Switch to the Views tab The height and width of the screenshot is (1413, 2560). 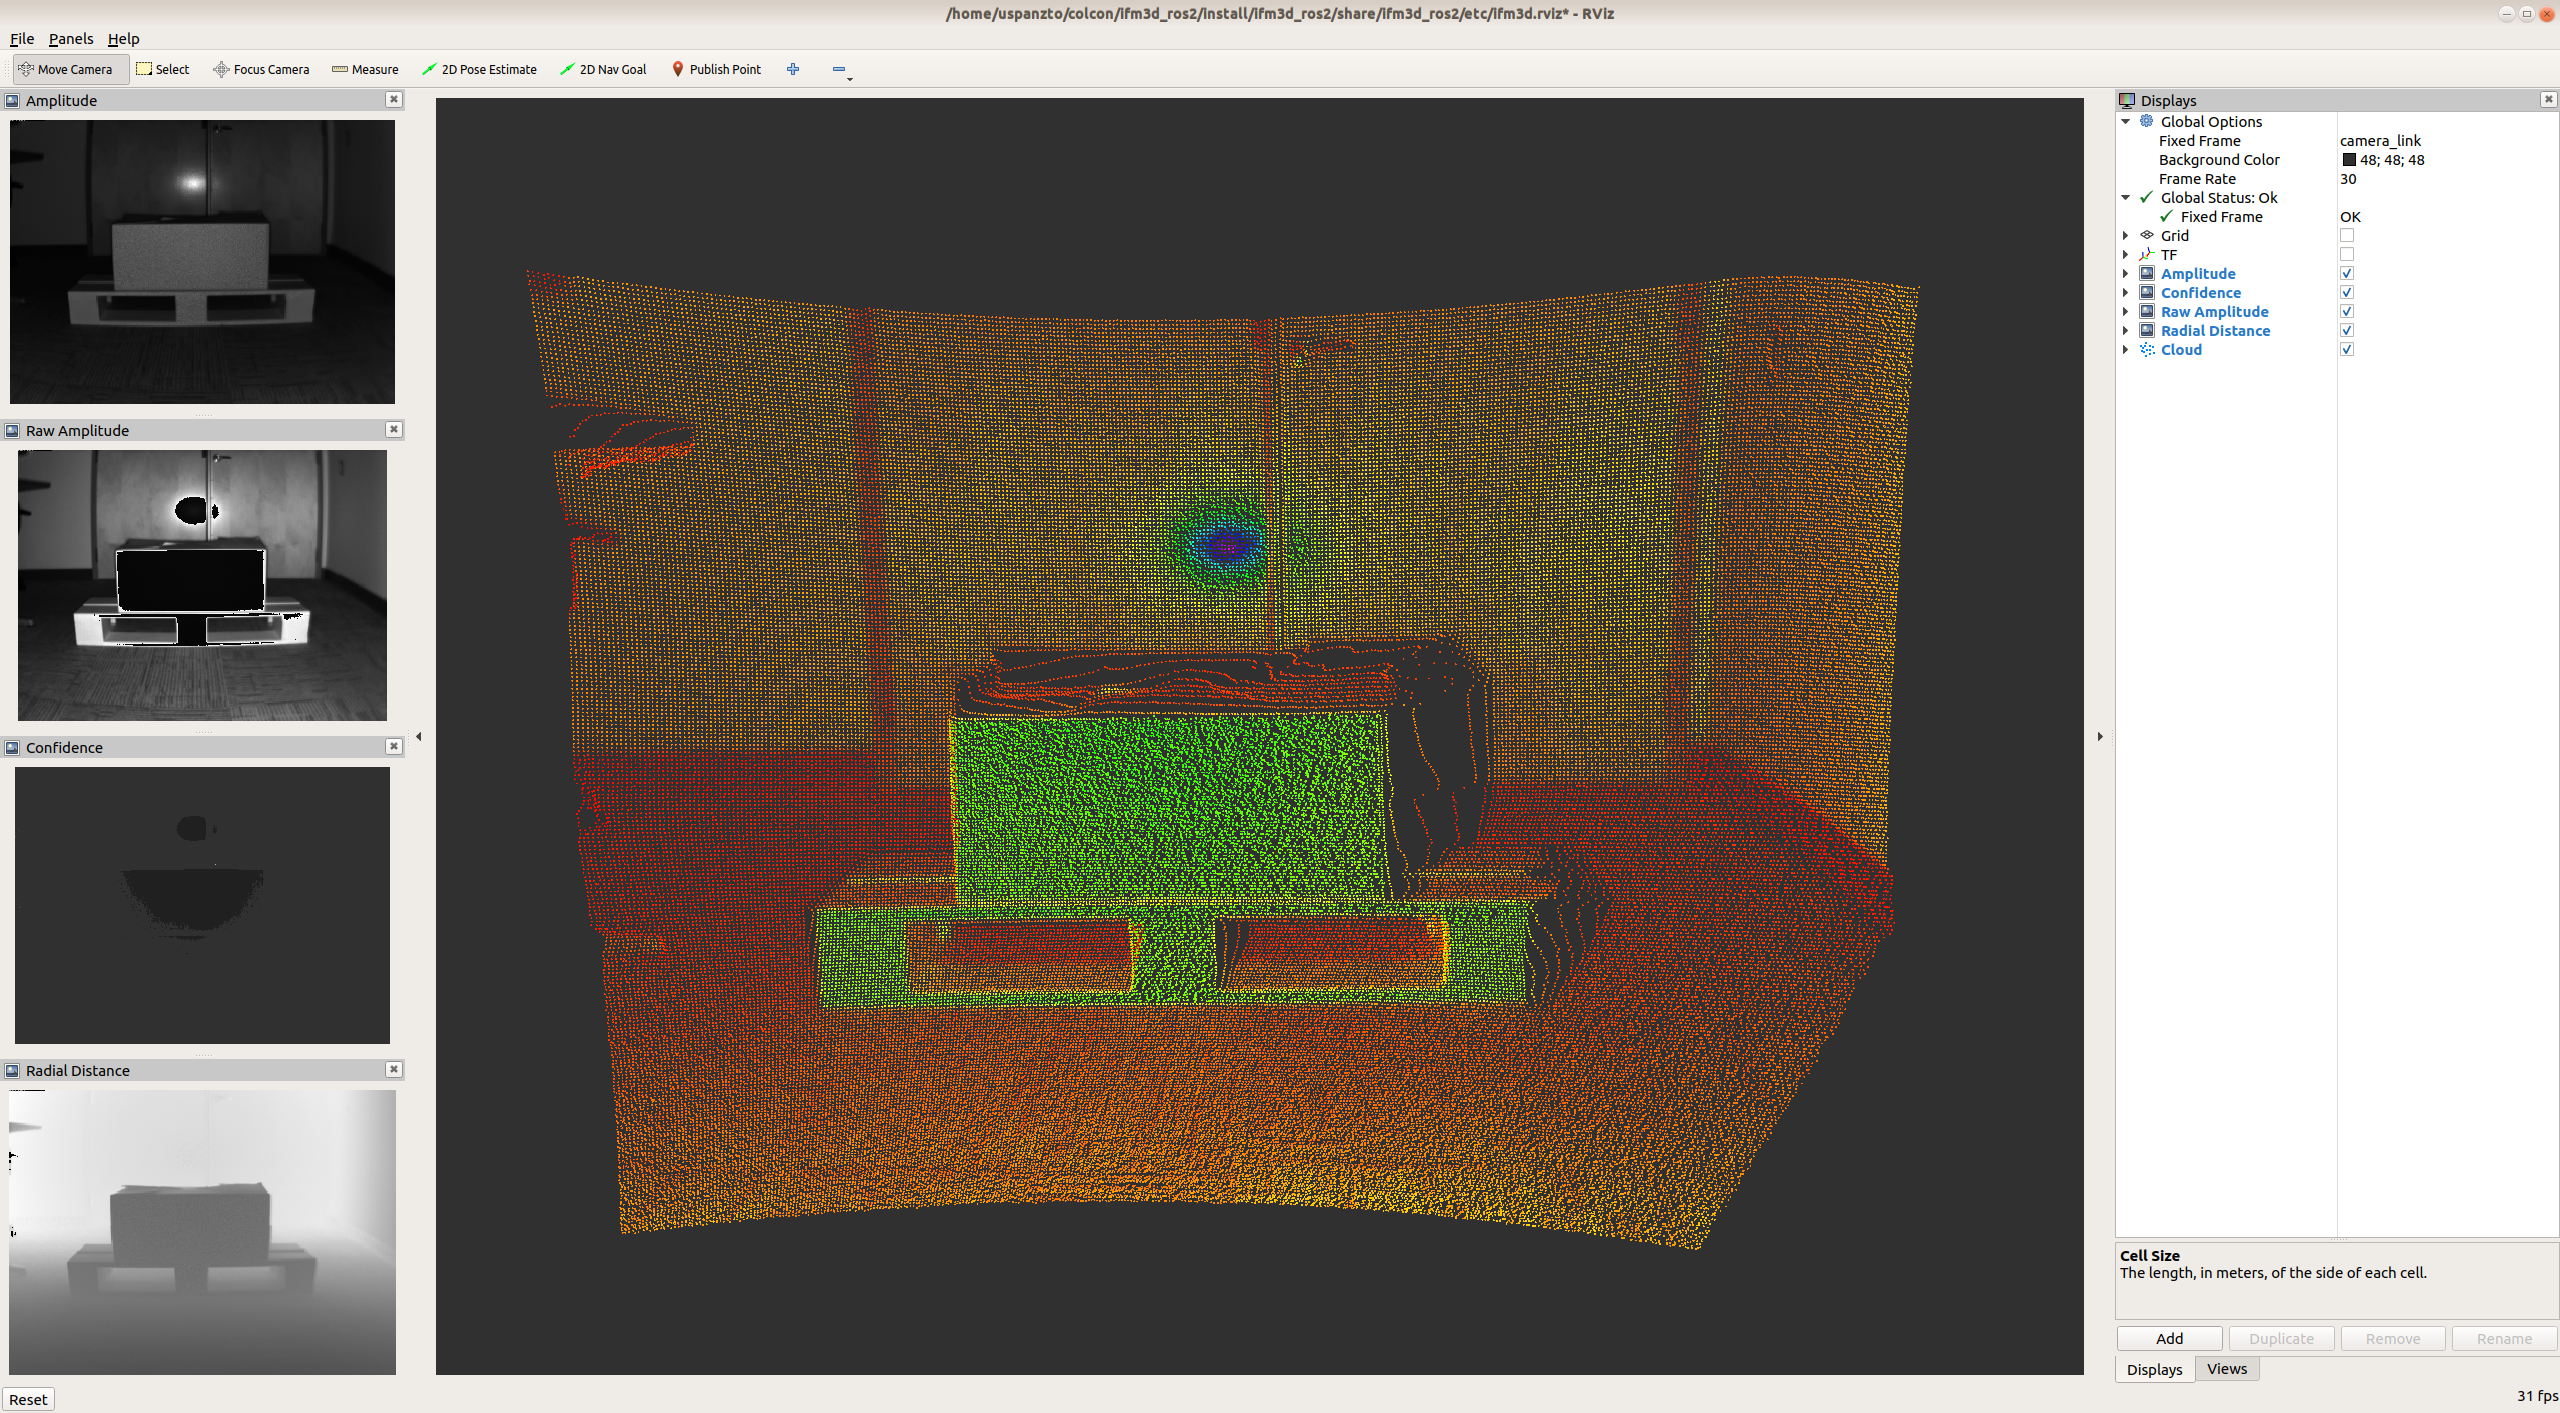click(2226, 1369)
